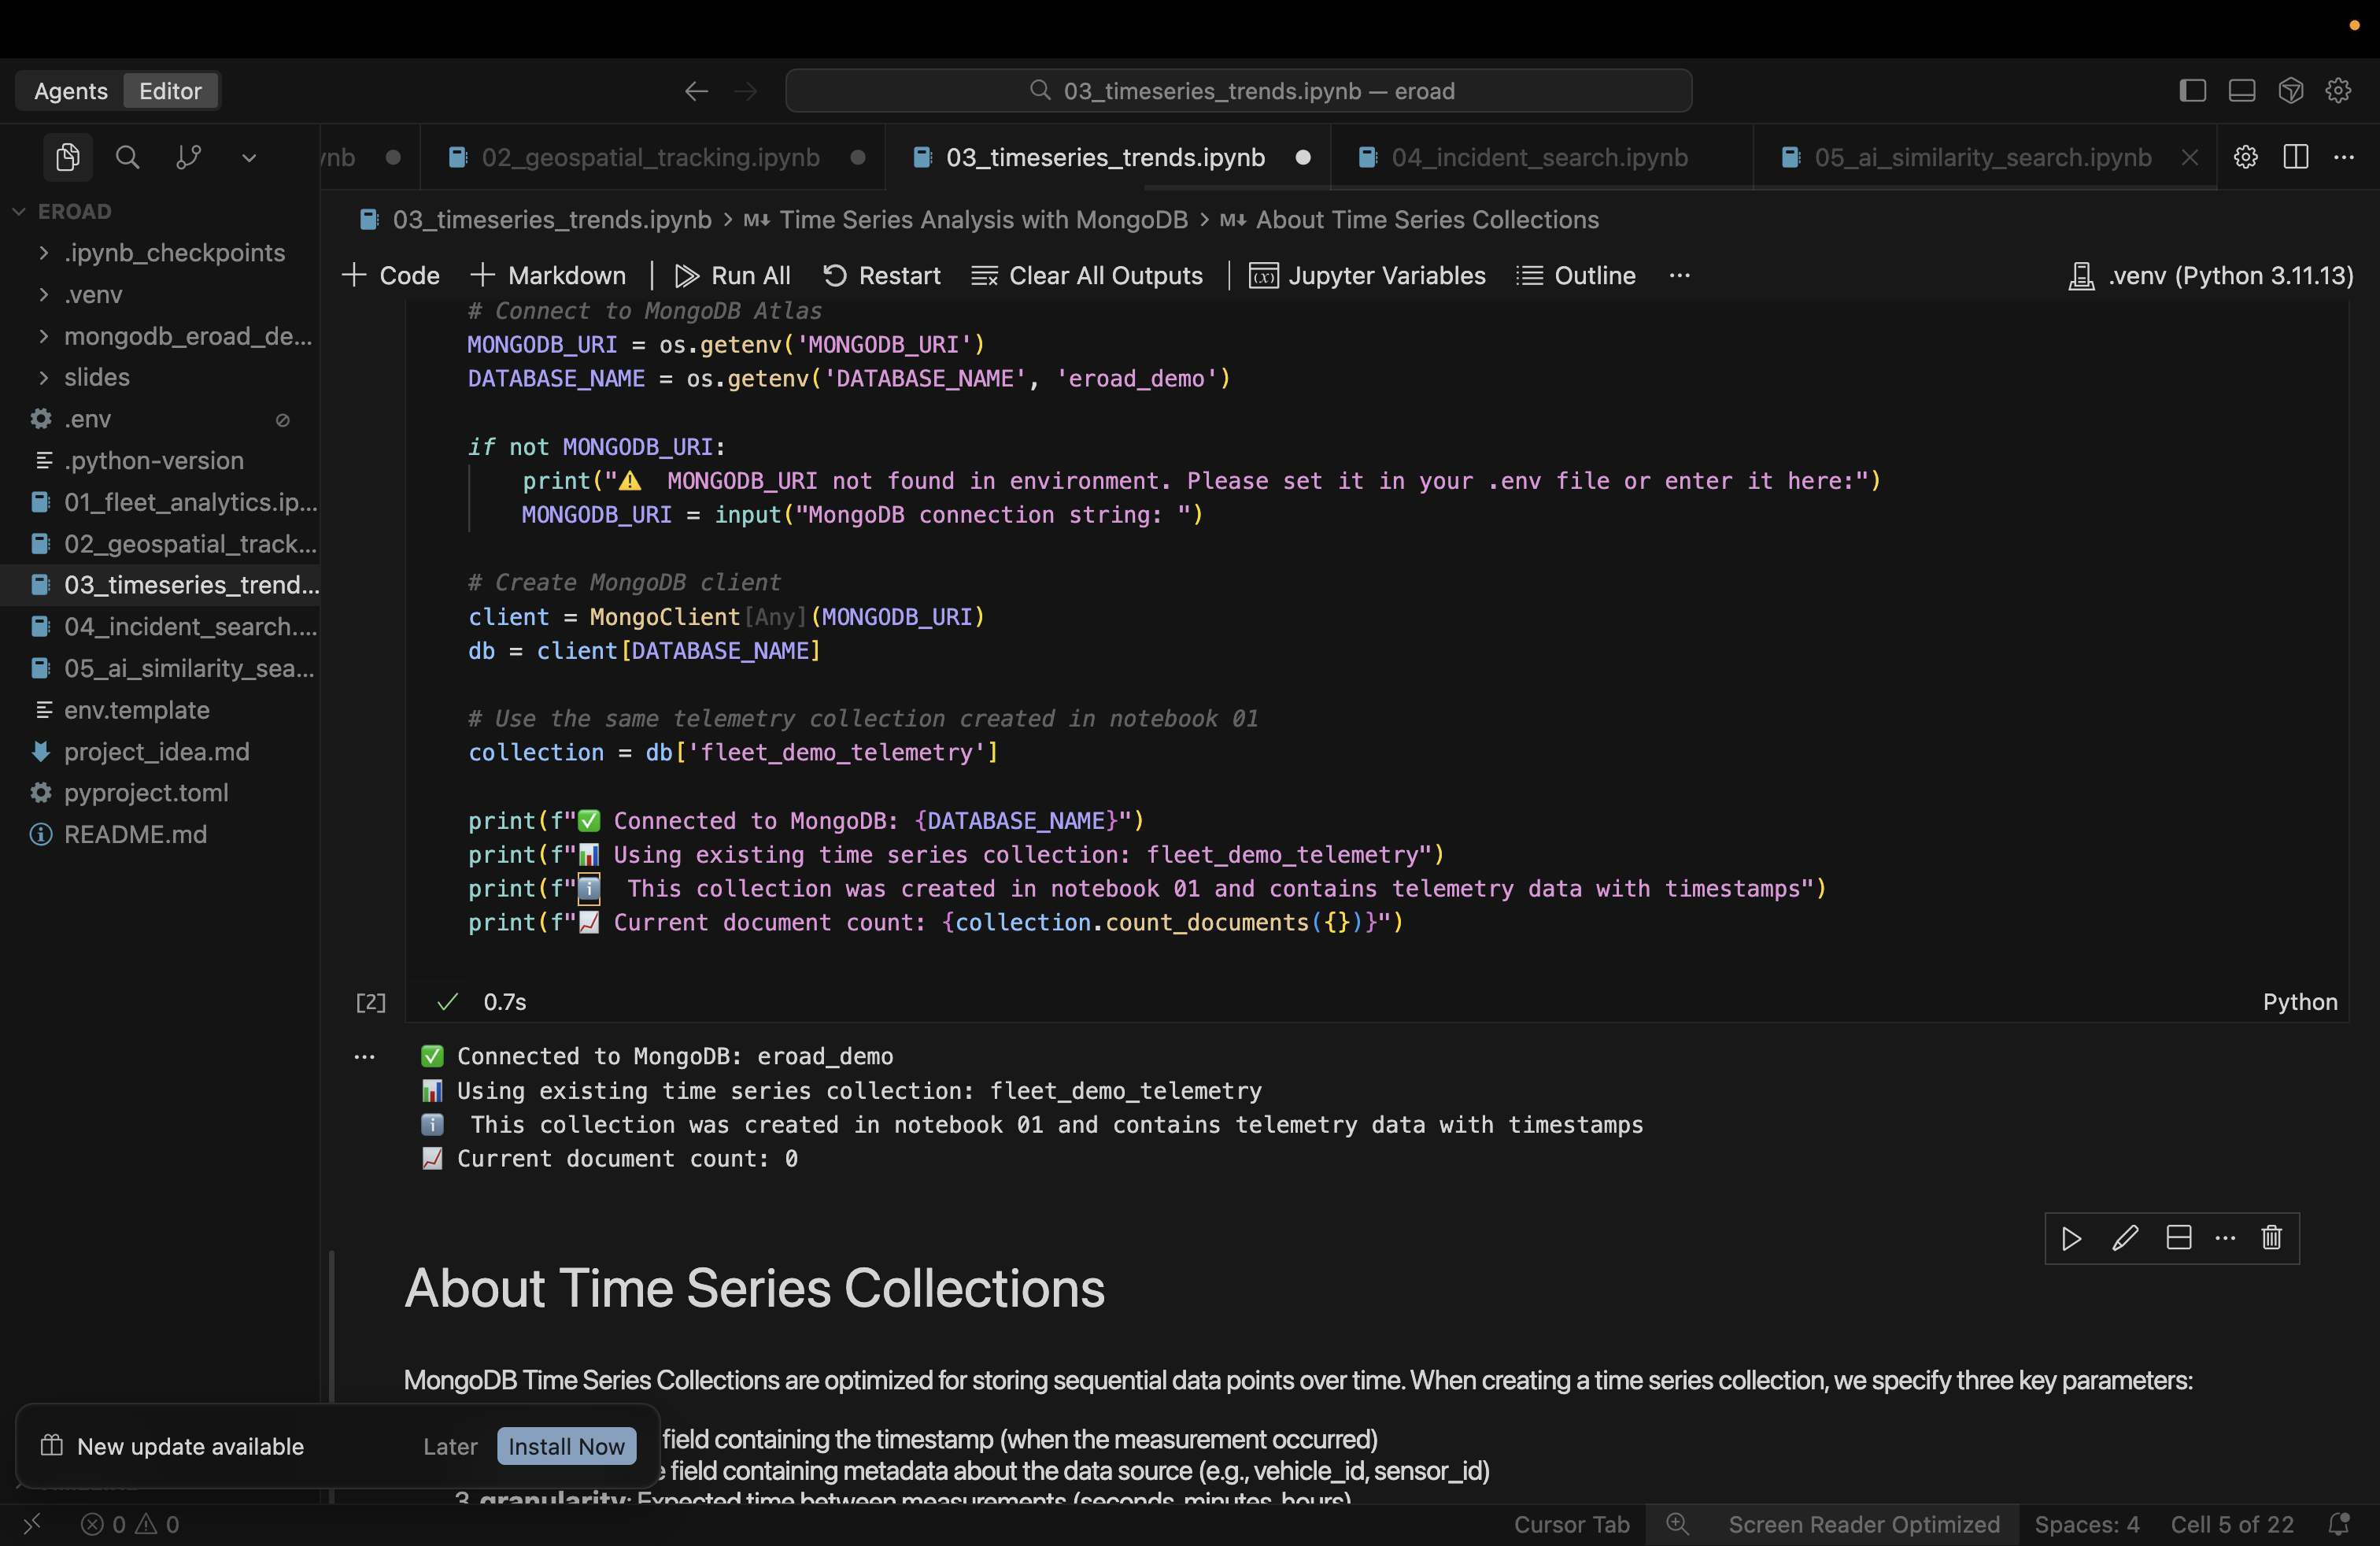
Task: Run the markdown cell play icon
Action: click(x=2071, y=1238)
